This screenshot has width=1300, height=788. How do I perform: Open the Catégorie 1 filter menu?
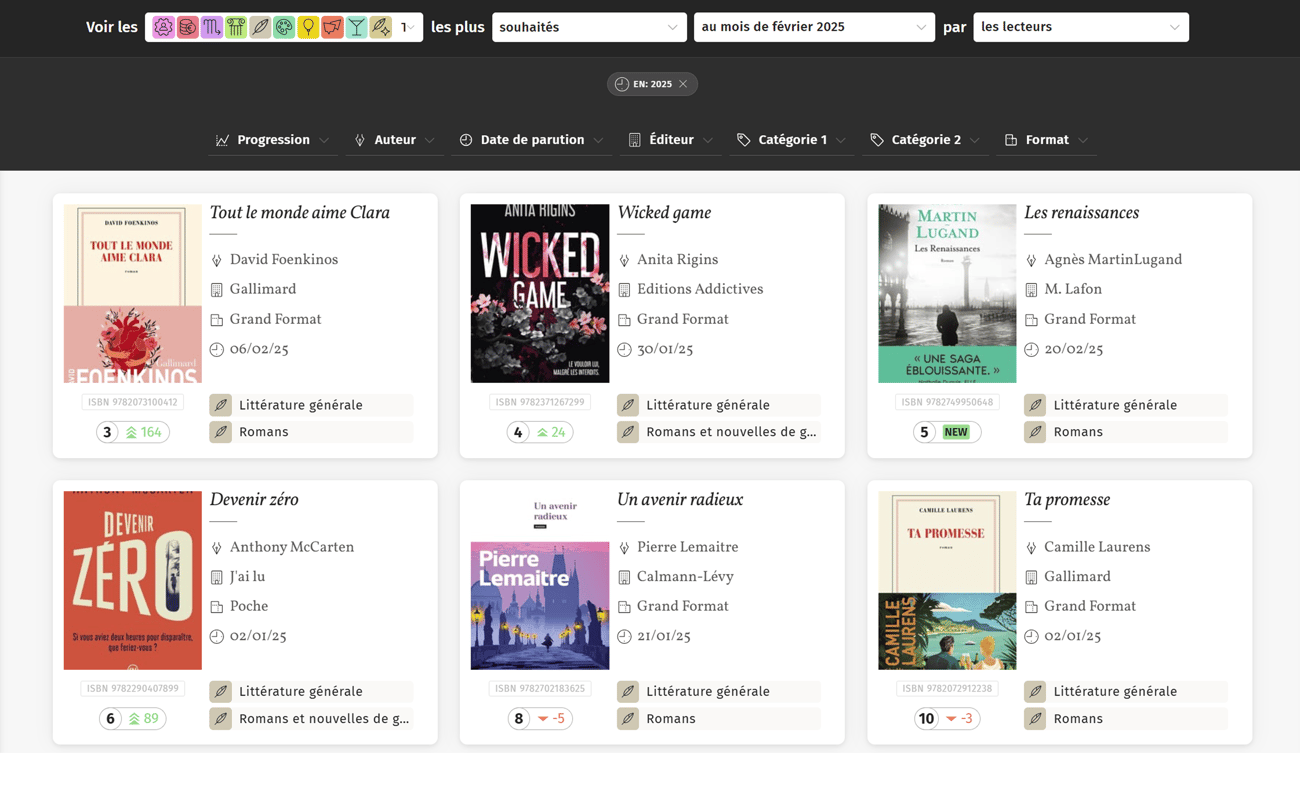(x=792, y=140)
